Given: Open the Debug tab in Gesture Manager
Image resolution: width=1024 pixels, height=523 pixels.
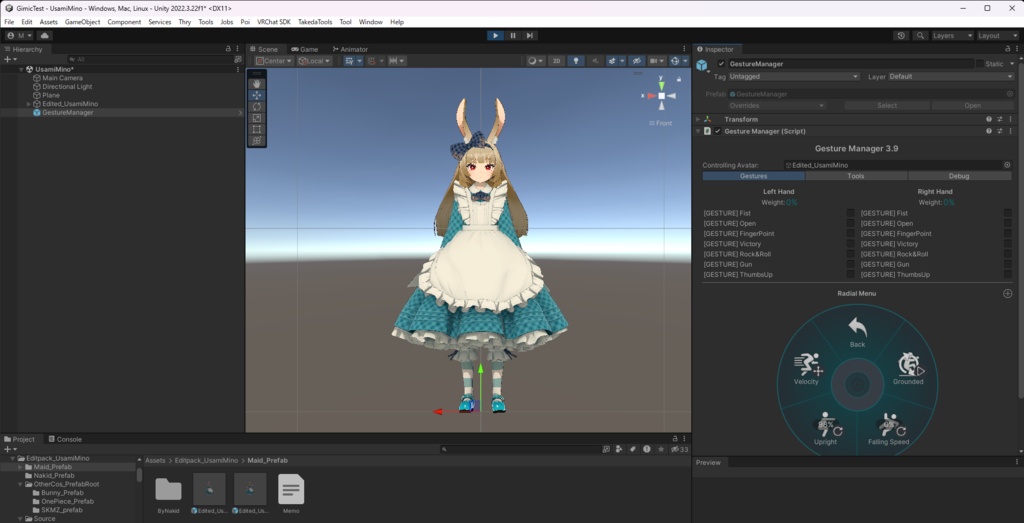Looking at the screenshot, I should [959, 176].
